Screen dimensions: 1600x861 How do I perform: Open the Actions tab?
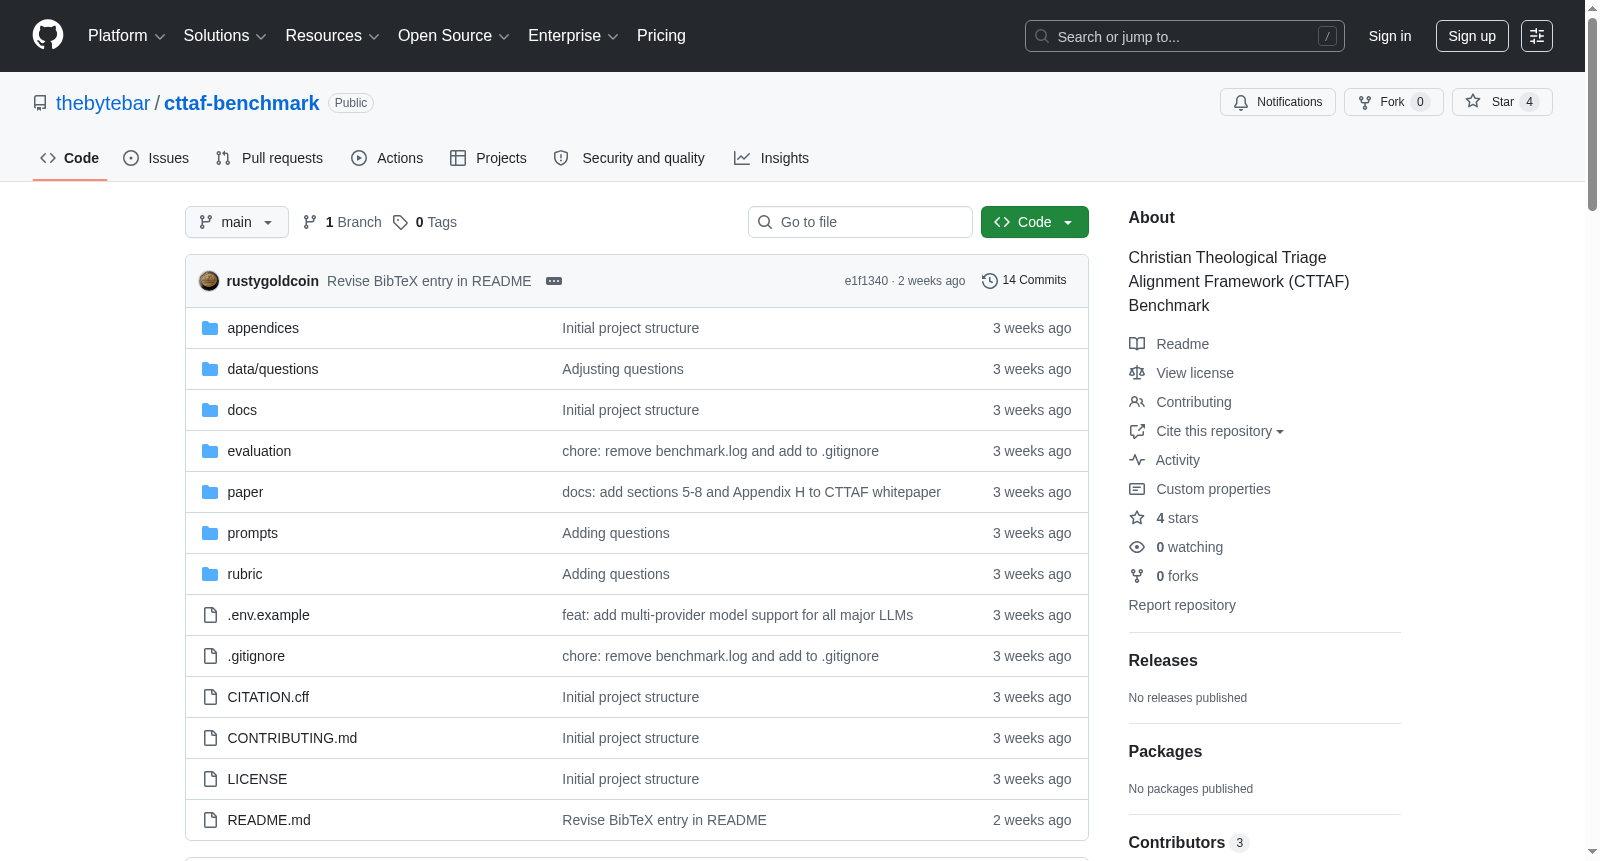click(x=387, y=158)
